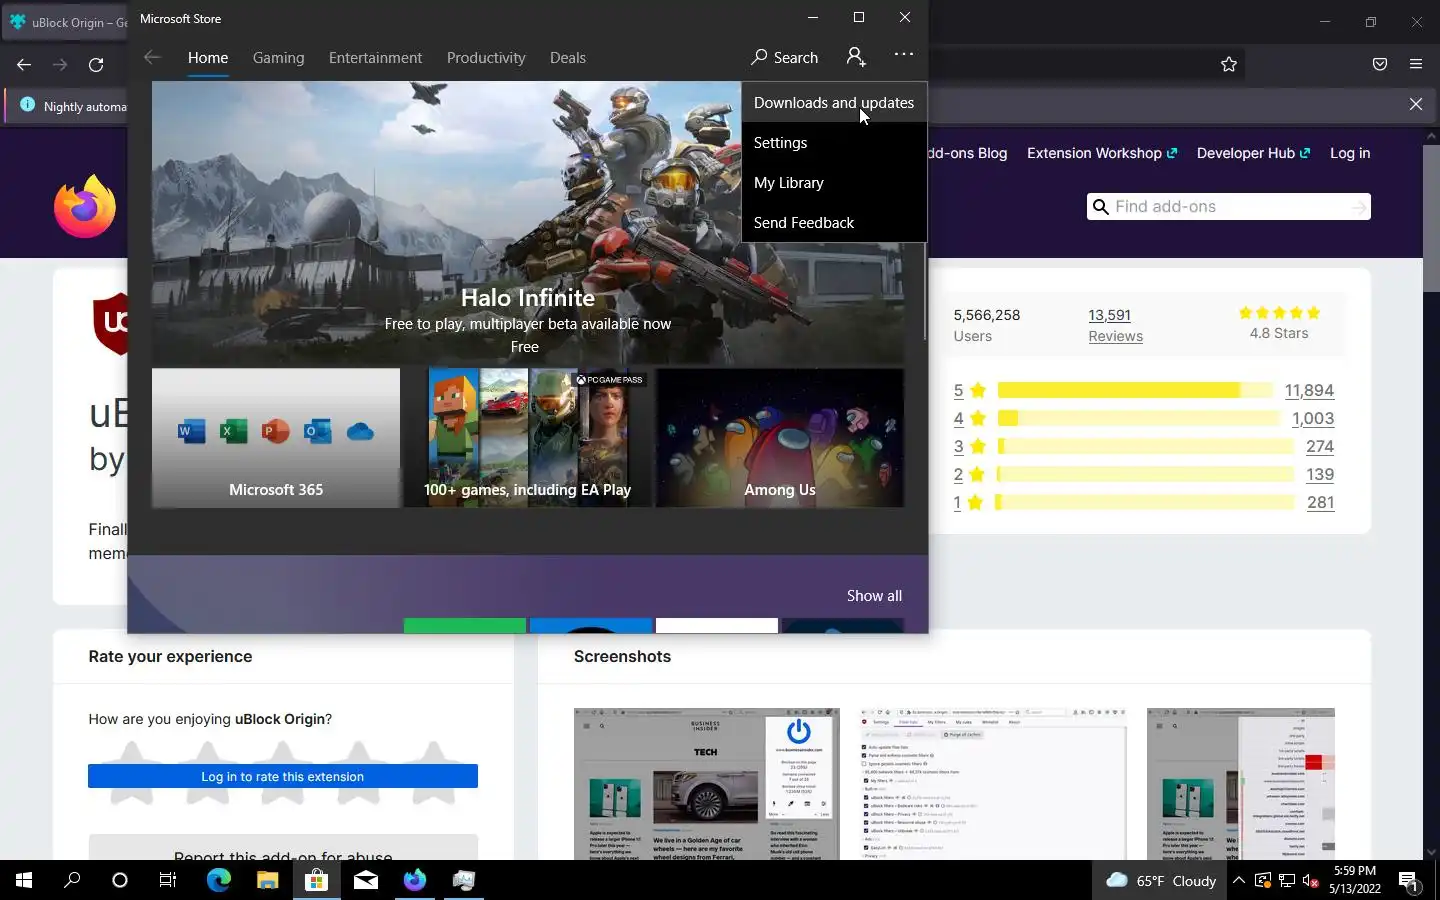Click Firefox forward navigation arrow

60,64
